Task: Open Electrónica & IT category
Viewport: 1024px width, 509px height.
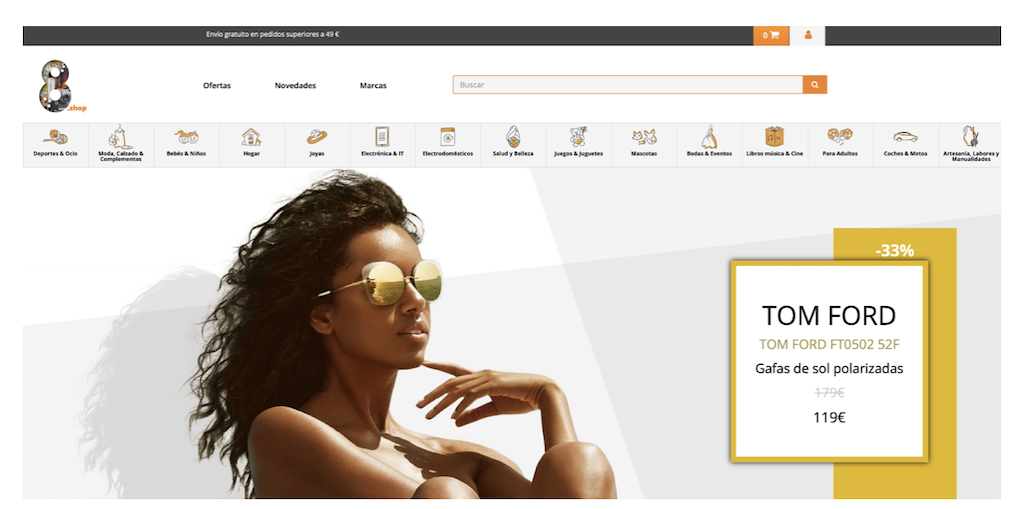Action: [x=382, y=144]
